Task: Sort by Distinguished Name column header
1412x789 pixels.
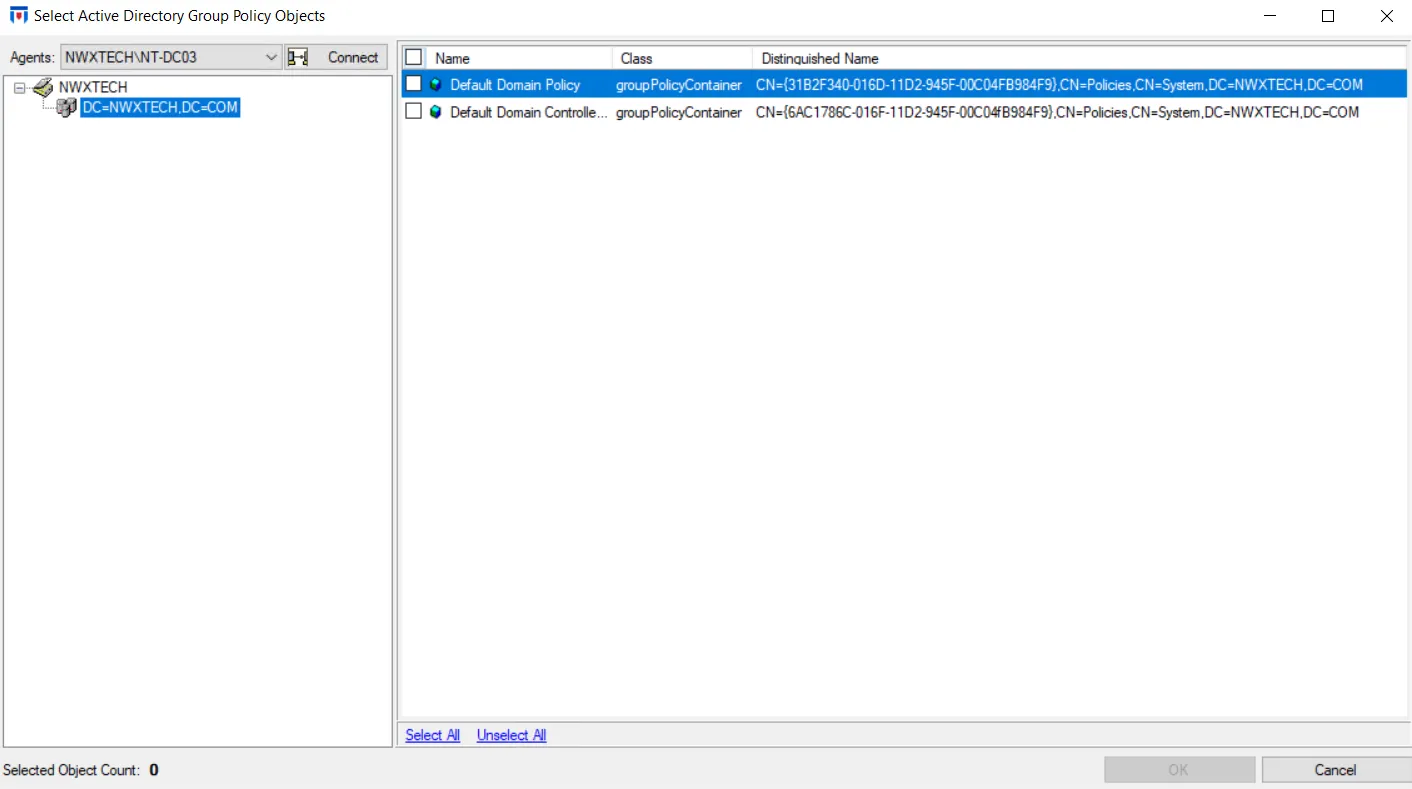Action: coord(1079,58)
